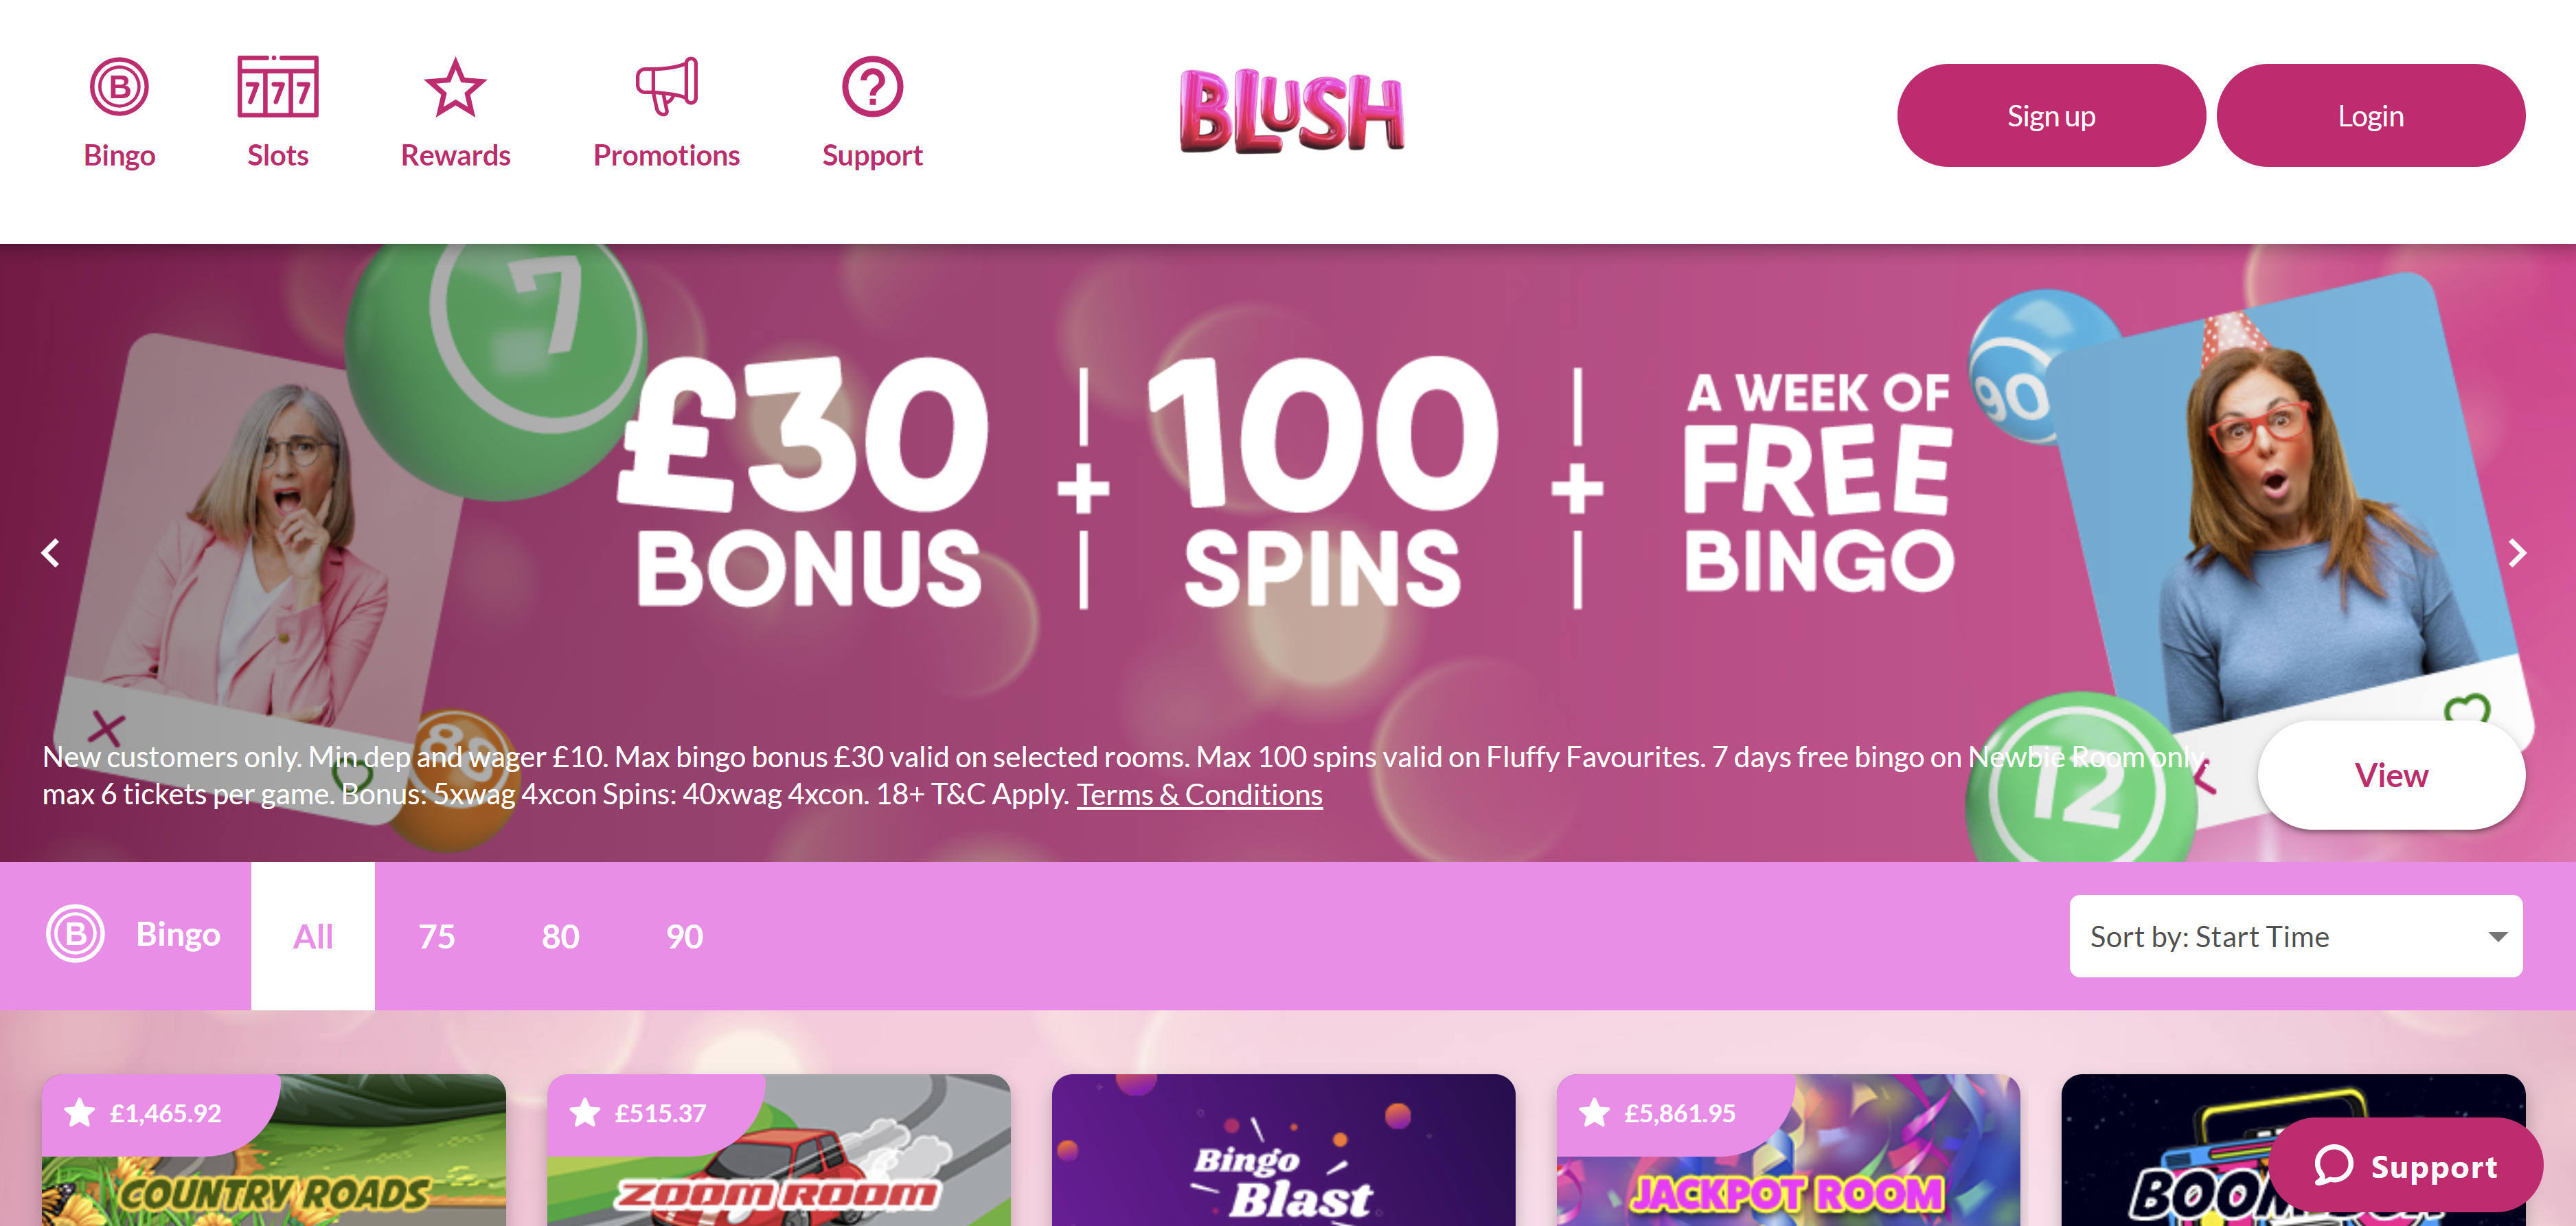Filter rooms by 80 ball bingo

pos(561,936)
